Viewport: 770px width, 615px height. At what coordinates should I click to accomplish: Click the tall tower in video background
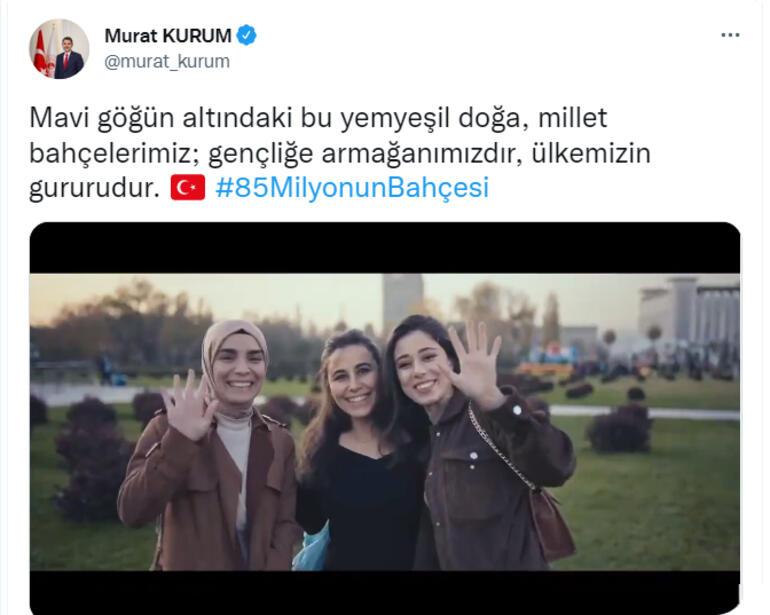coord(403,301)
